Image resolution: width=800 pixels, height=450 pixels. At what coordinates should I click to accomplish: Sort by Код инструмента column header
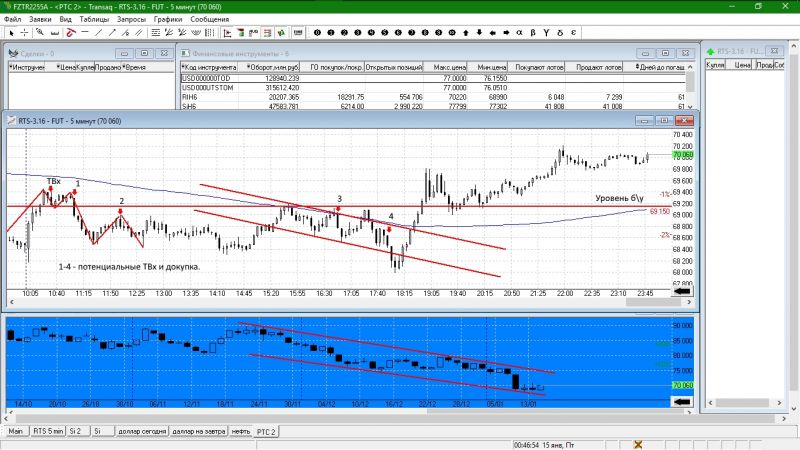click(x=209, y=67)
